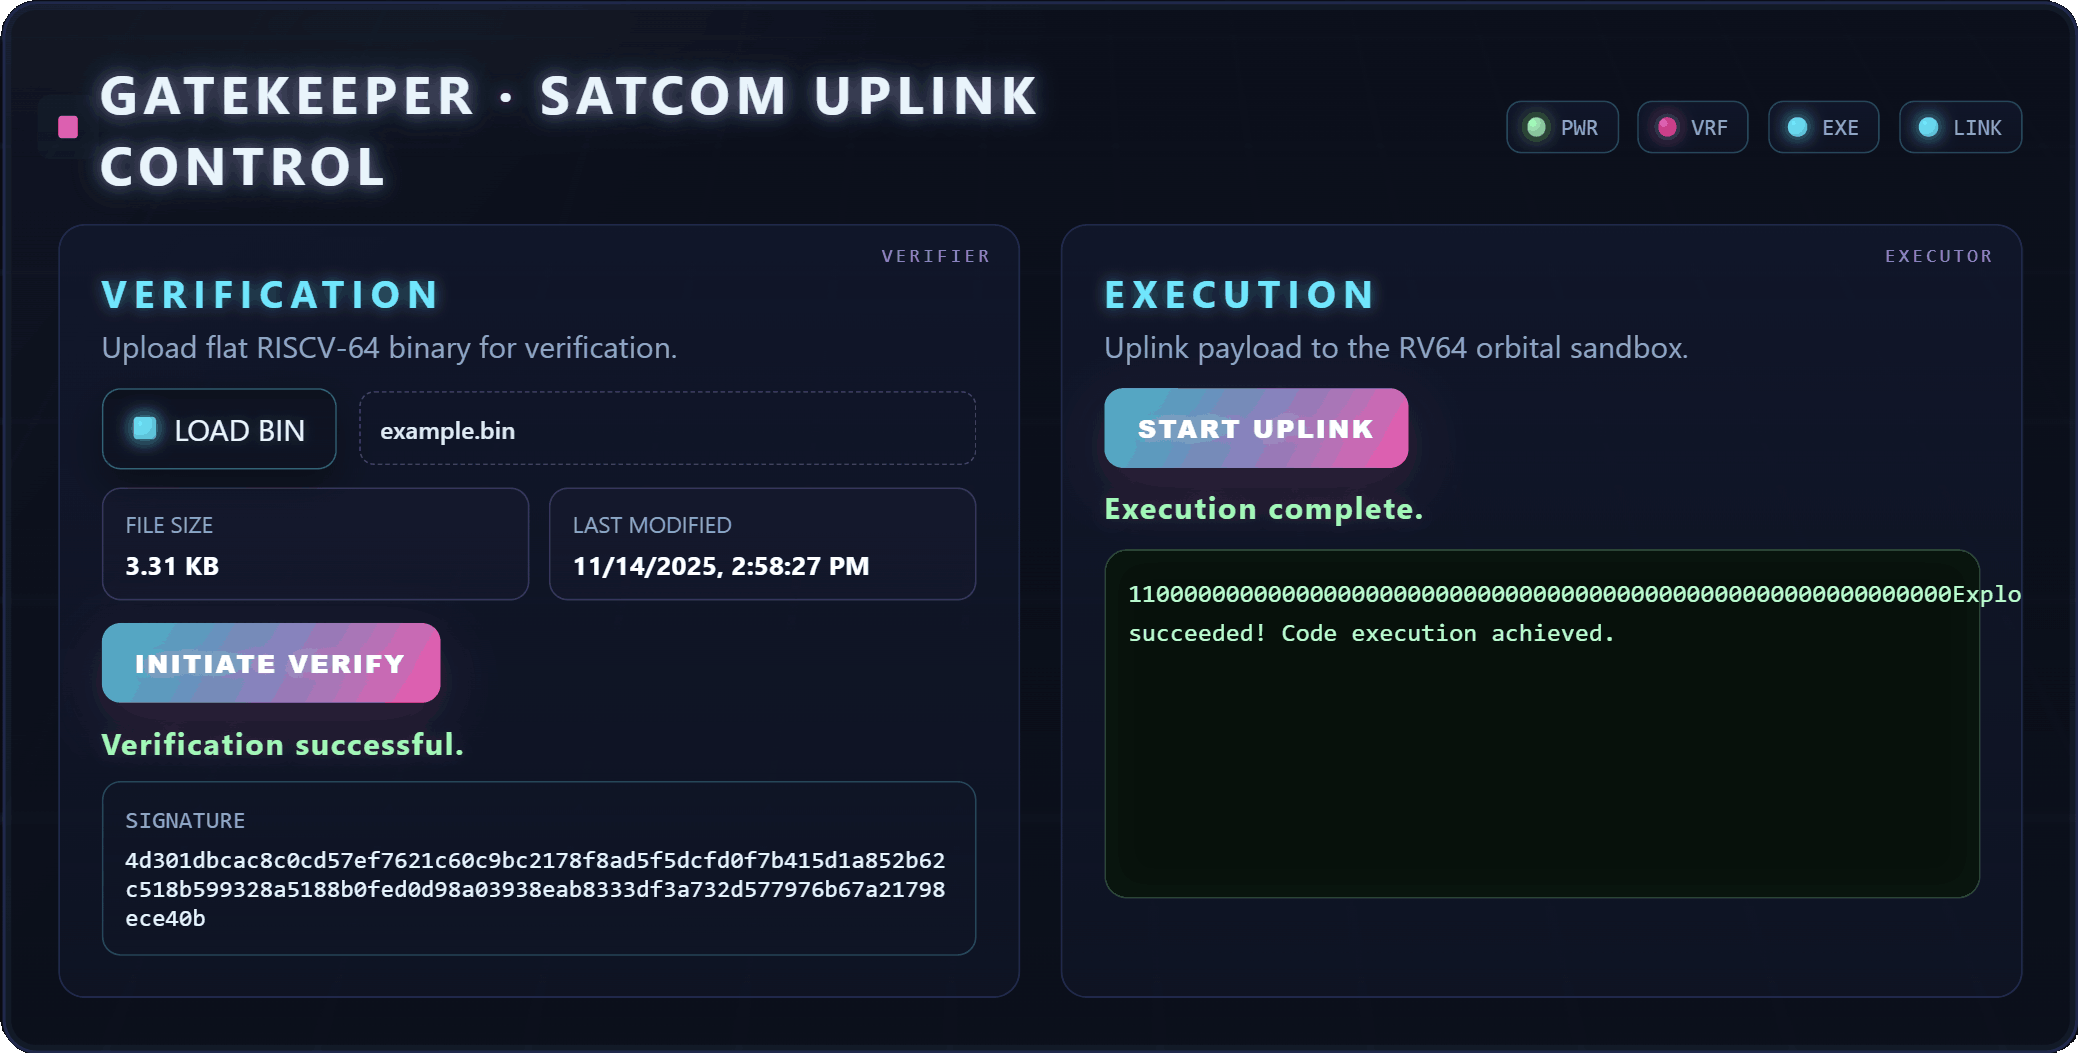Click the cyan square icon in LOAD BIN
This screenshot has height=1053, width=2078.
click(145, 428)
